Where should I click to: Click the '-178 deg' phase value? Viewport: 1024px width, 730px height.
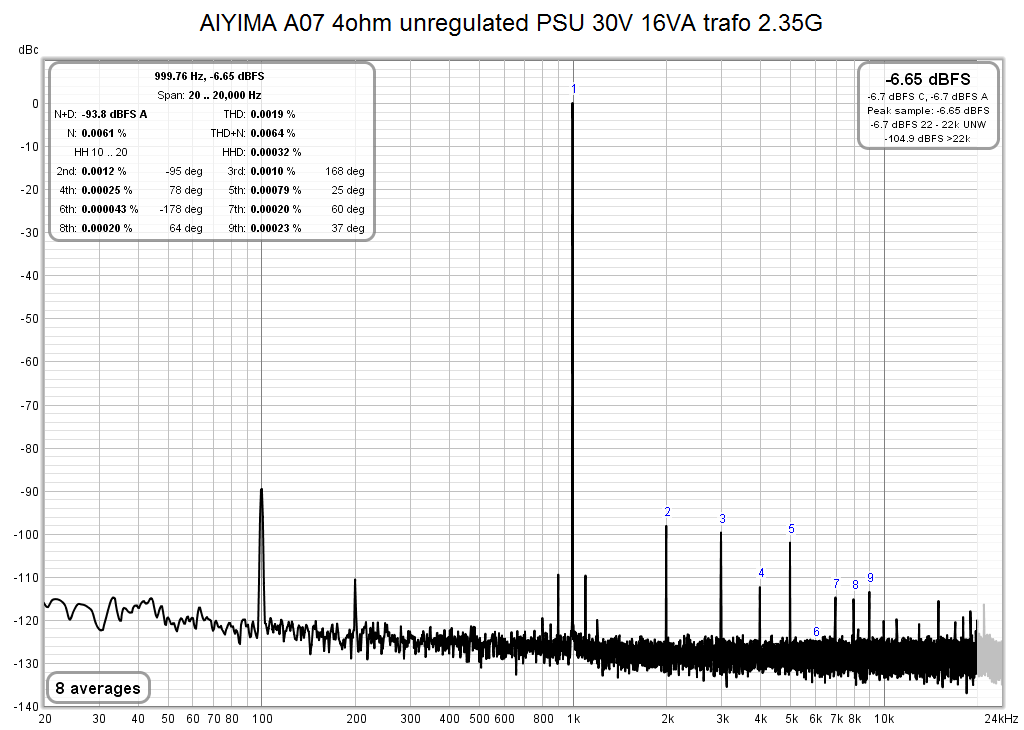point(181,209)
